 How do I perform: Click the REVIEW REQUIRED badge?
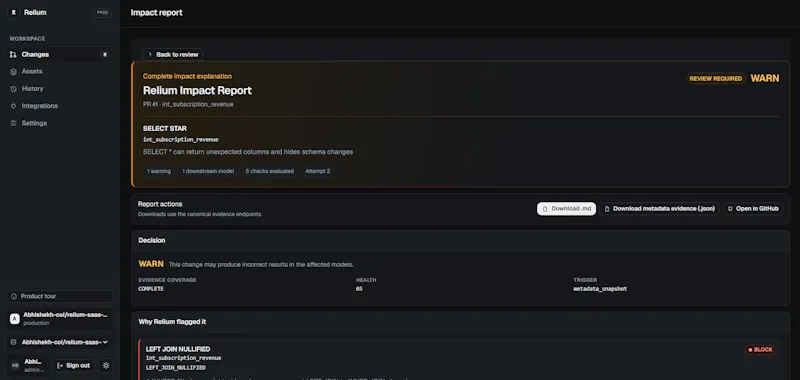[x=716, y=79]
